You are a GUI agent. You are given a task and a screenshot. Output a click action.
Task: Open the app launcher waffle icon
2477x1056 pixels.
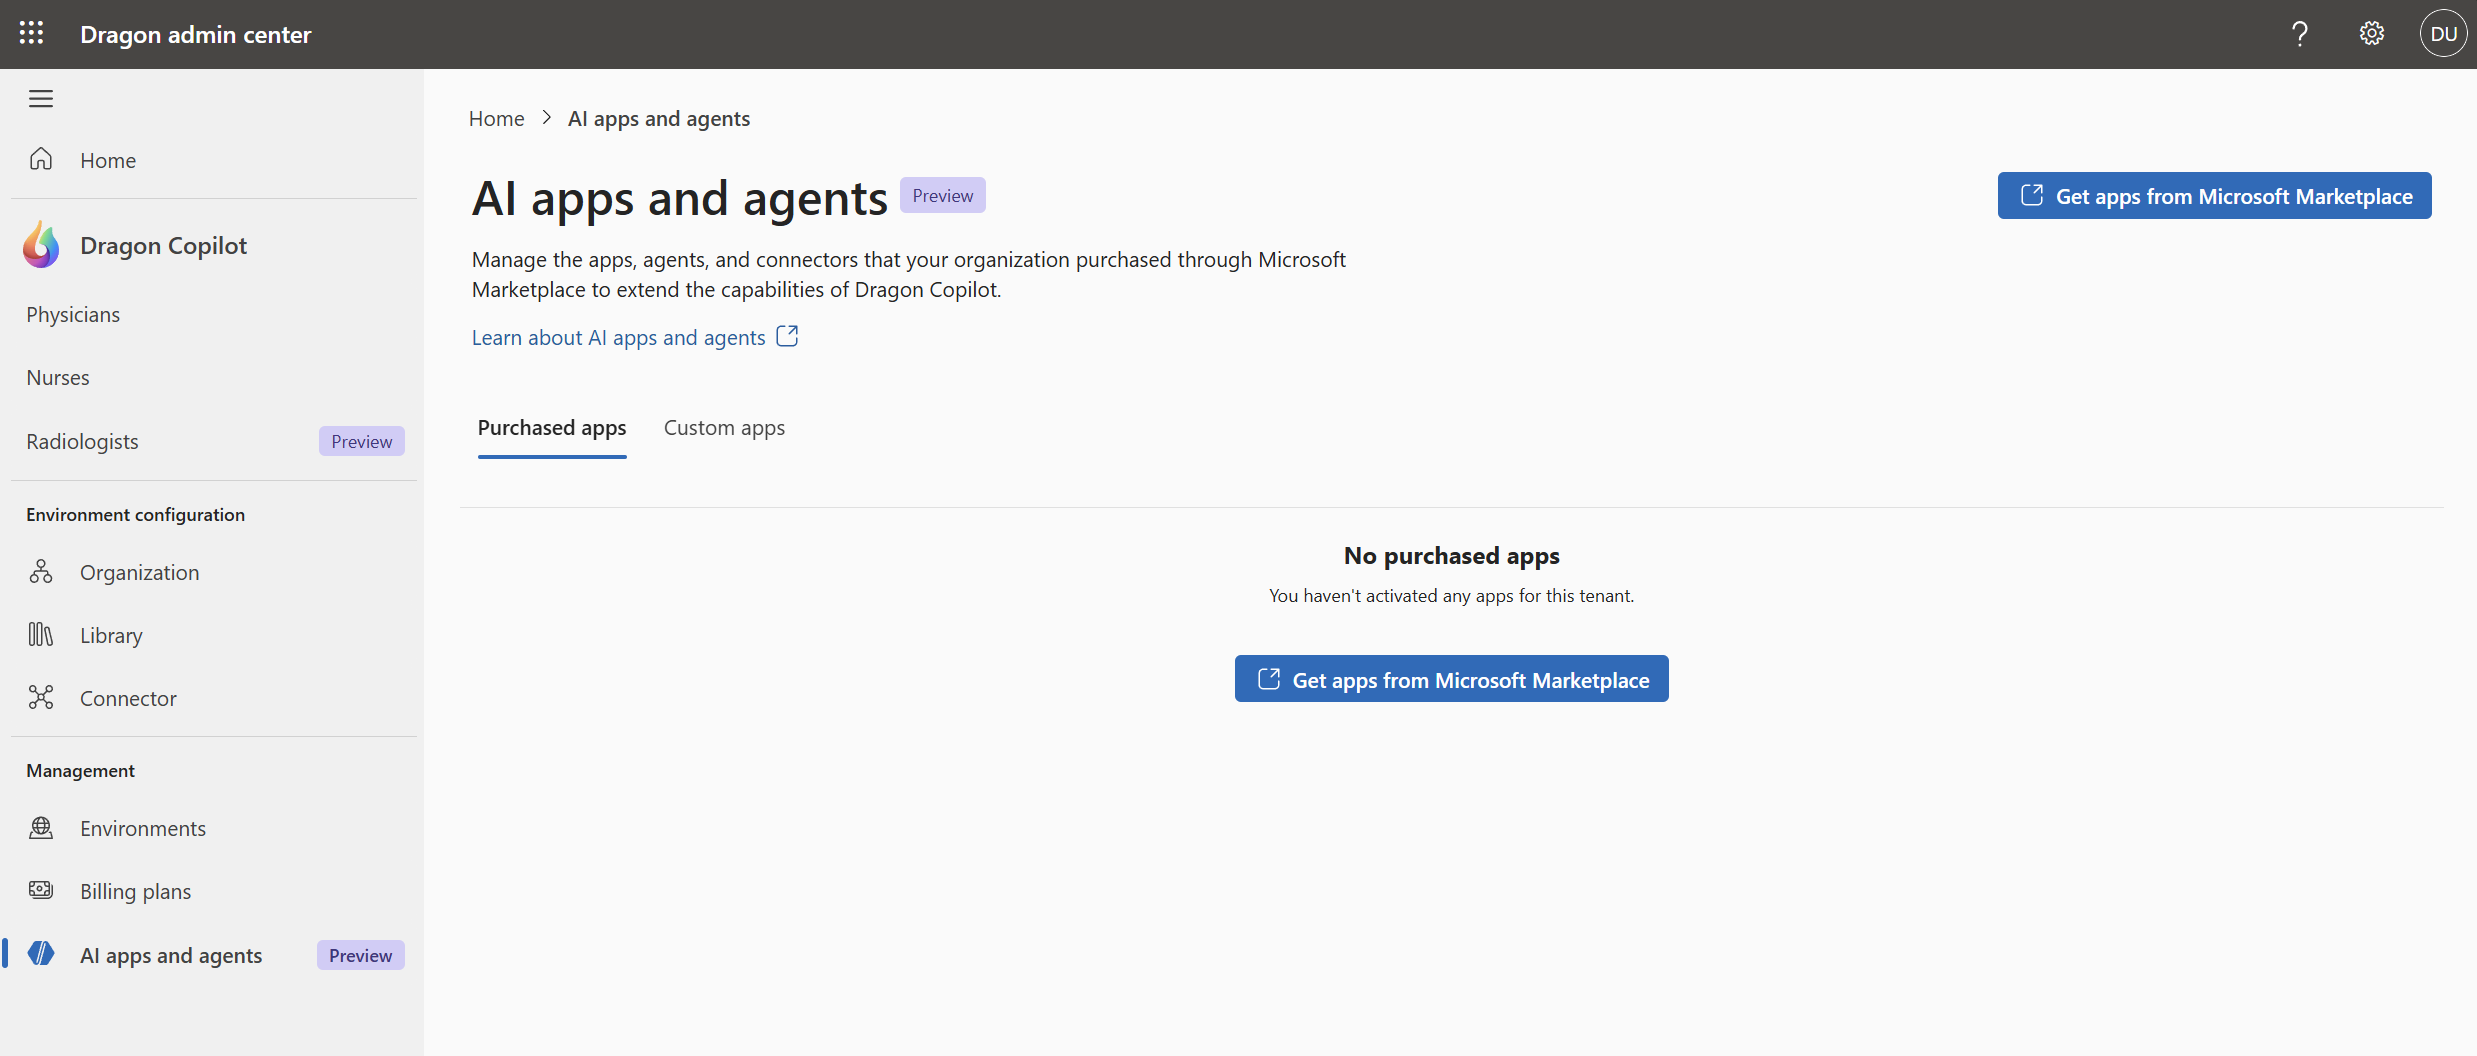point(32,33)
